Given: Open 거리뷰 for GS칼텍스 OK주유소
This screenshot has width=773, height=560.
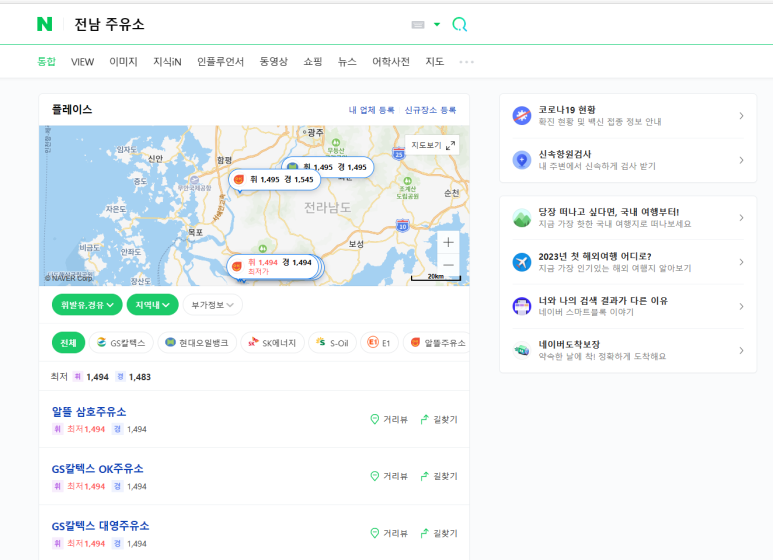Looking at the screenshot, I should [x=389, y=476].
